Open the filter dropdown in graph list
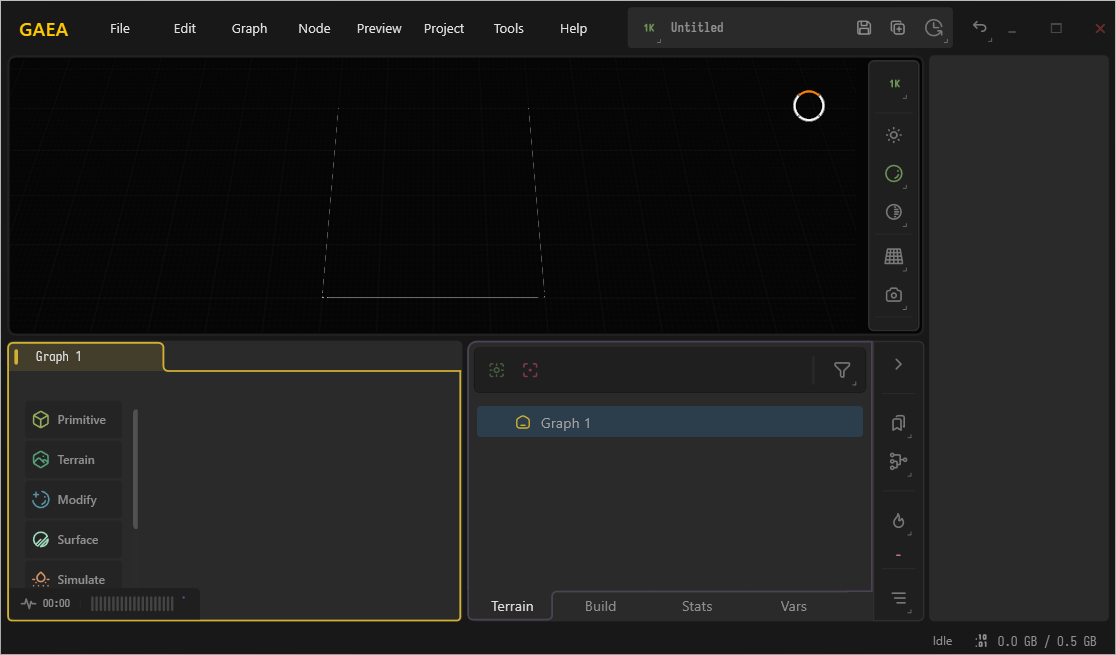Viewport: 1116px width, 655px height. point(842,371)
